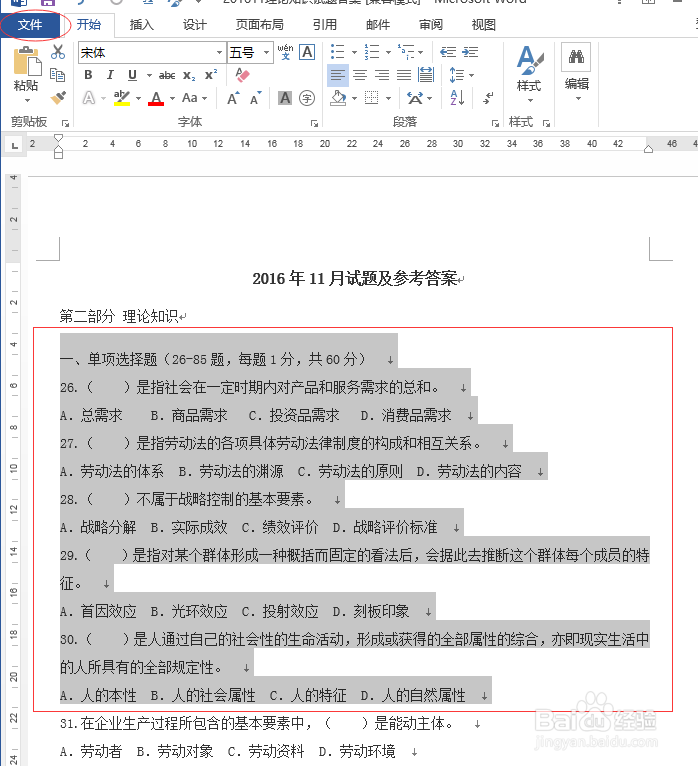Click the phonetic guide wén icon
Viewport: 698px width, 766px height.
285,52
